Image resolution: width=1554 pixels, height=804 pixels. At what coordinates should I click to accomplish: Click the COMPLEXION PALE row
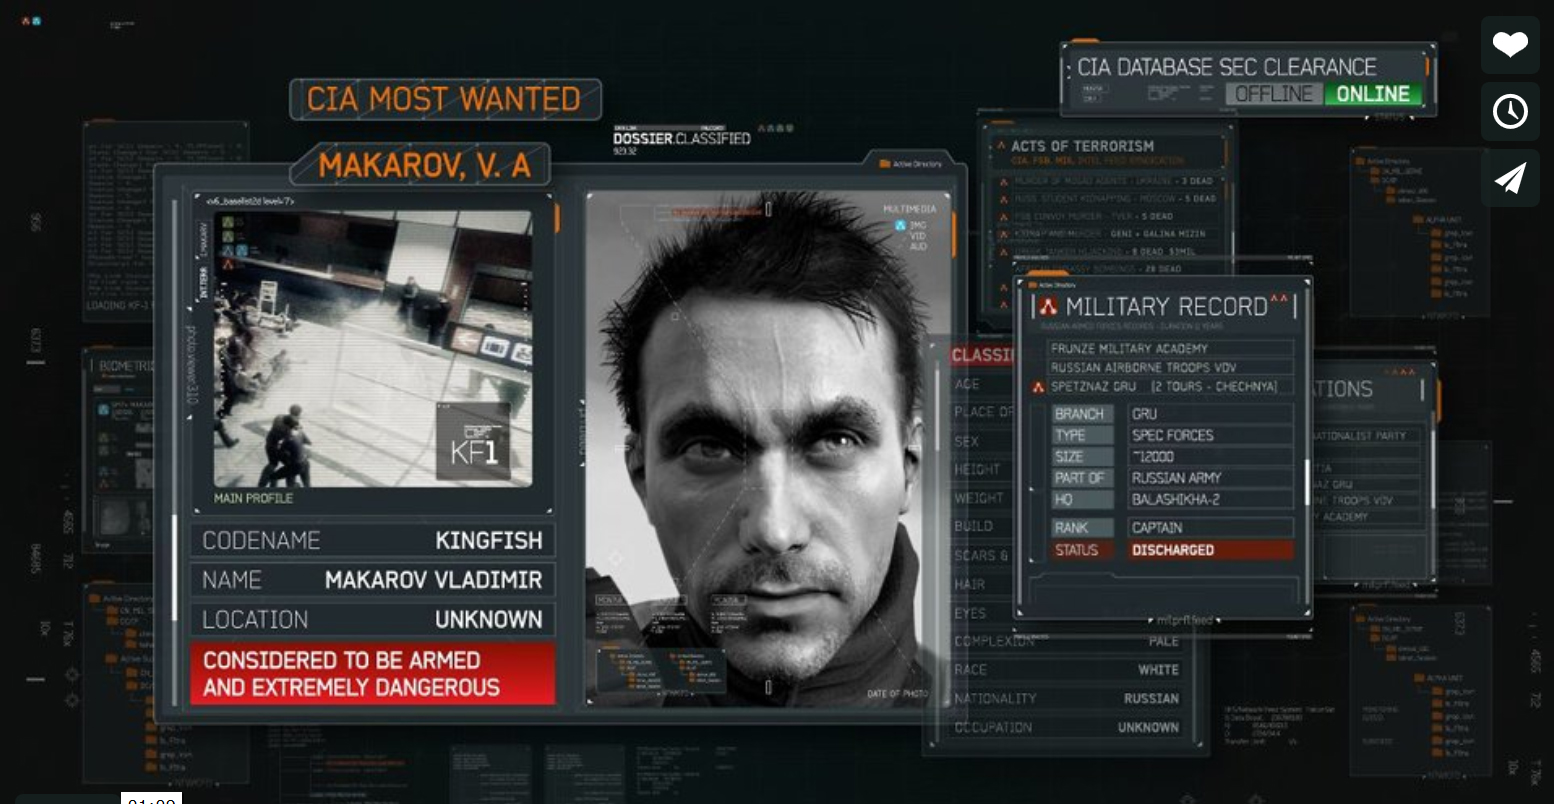pyautogui.click(x=1066, y=641)
